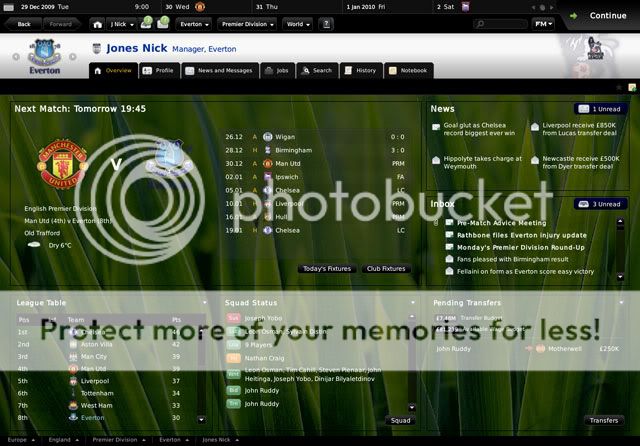
Task: Click the Motherwell club icon in transfers
Action: coord(541,349)
